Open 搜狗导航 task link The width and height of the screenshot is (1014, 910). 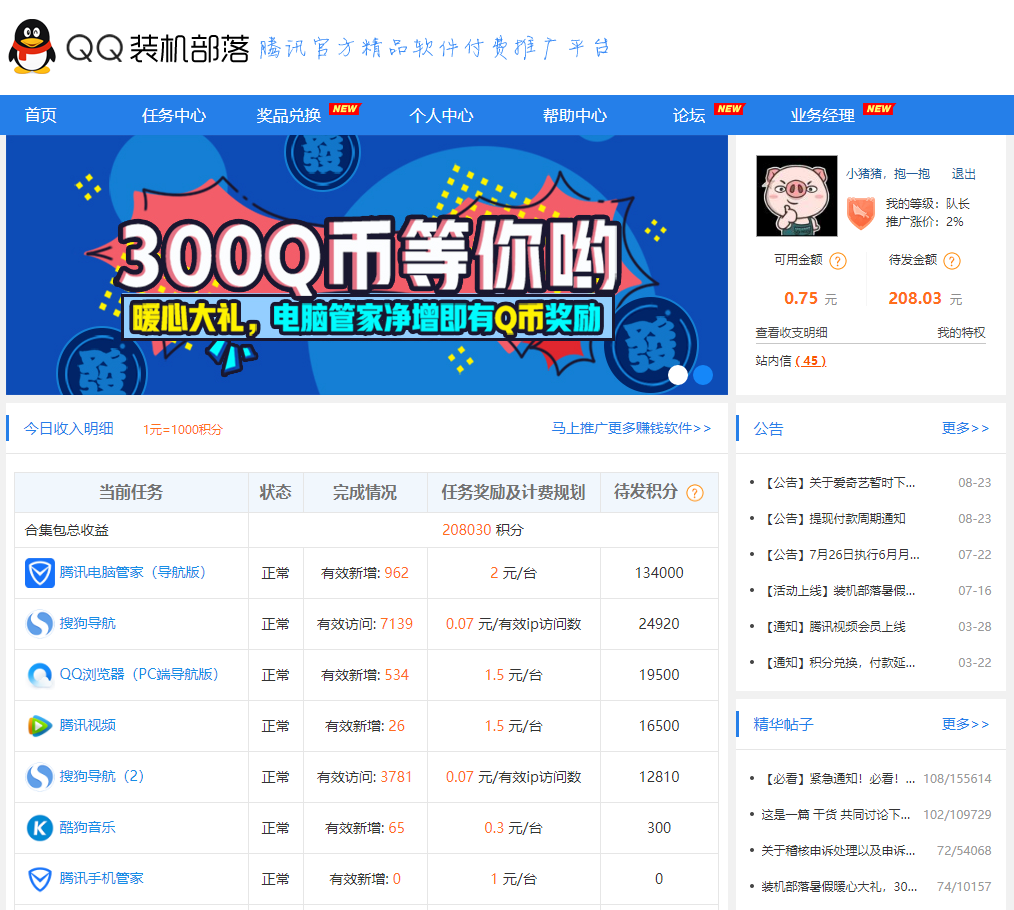[x=87, y=623]
